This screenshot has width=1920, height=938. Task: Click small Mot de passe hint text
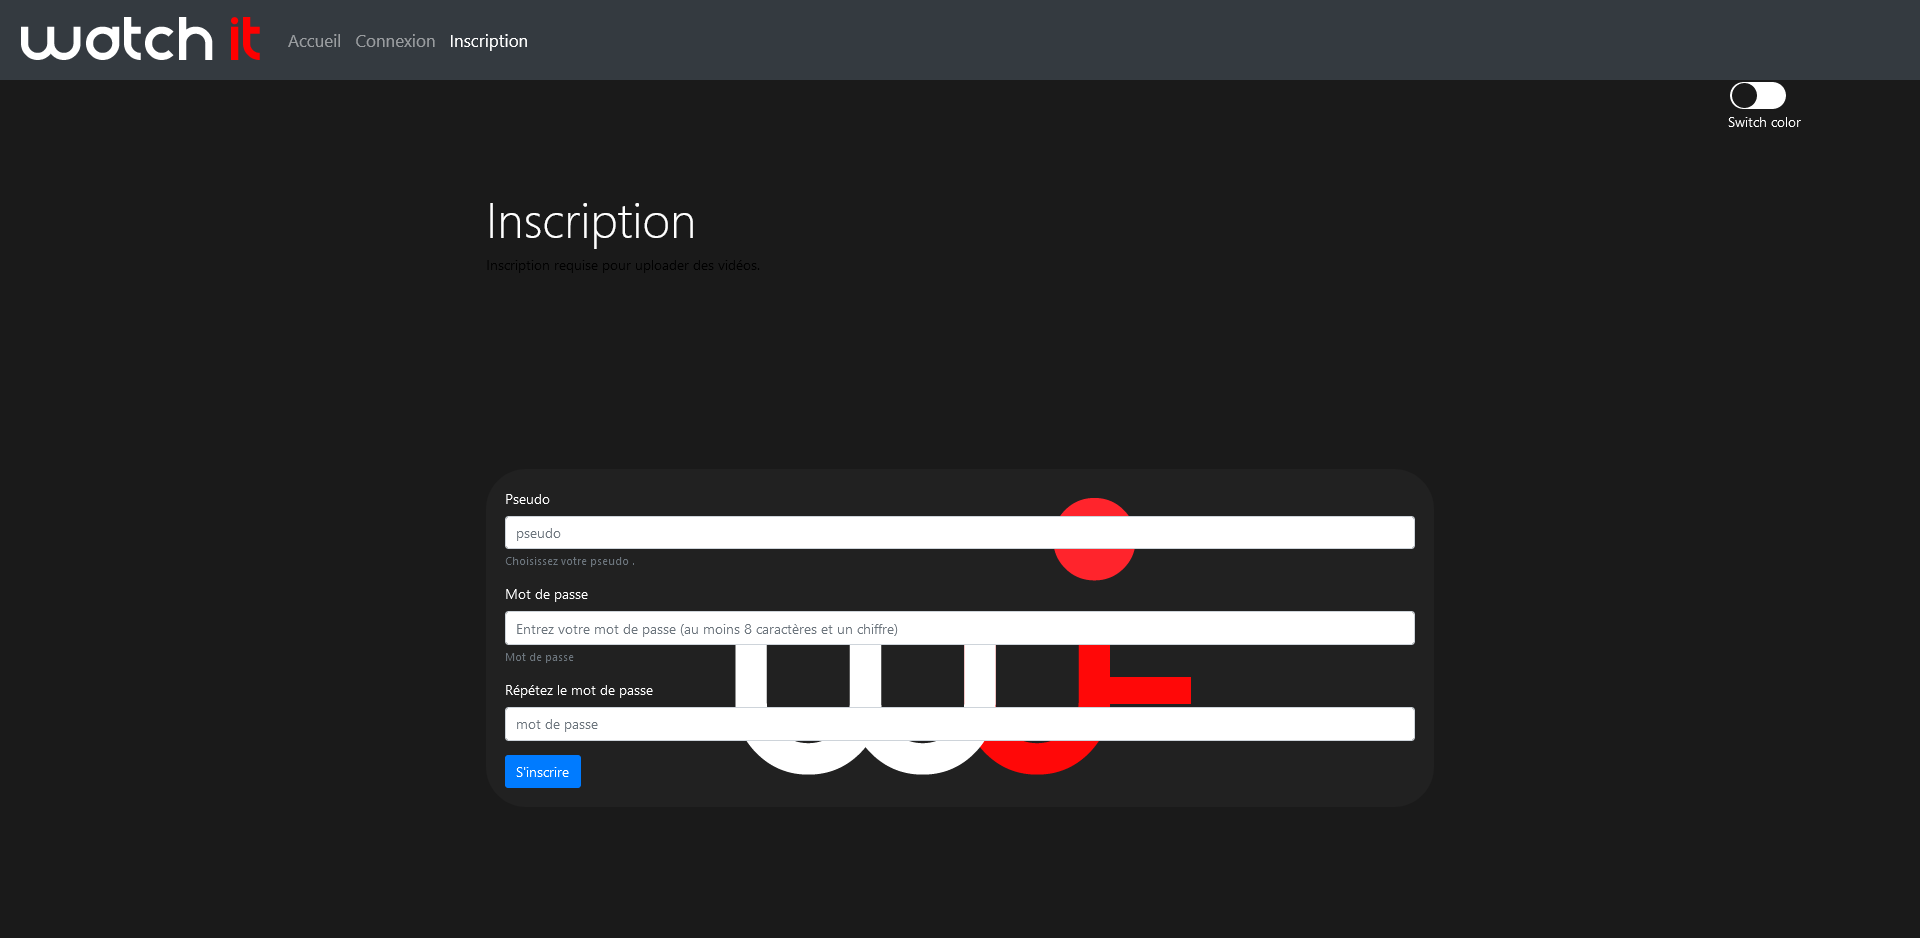point(539,658)
